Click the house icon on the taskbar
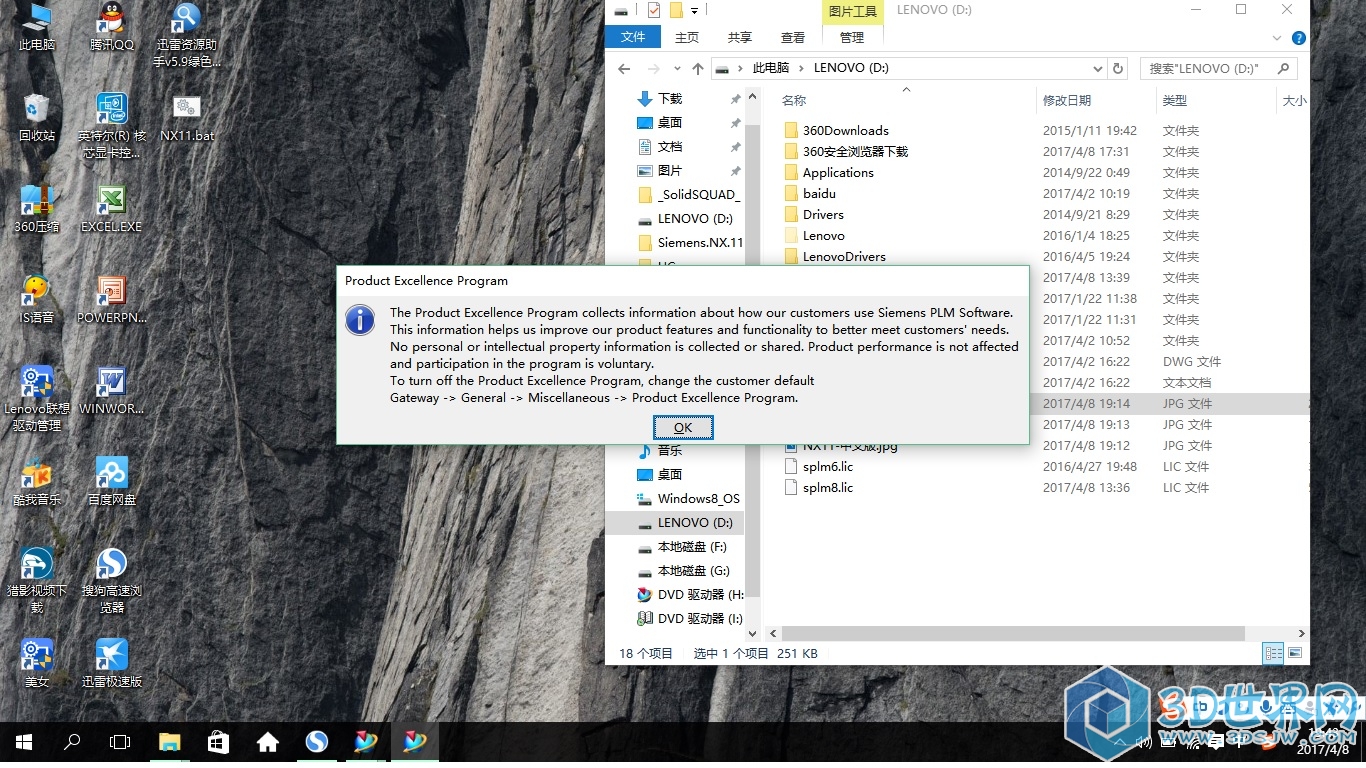The image size is (1366, 768). click(x=267, y=742)
